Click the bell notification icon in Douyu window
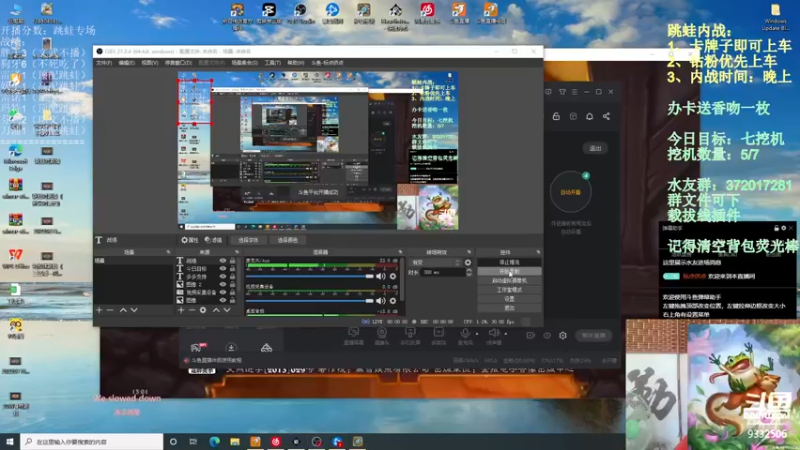The width and height of the screenshot is (800, 450). 589,116
